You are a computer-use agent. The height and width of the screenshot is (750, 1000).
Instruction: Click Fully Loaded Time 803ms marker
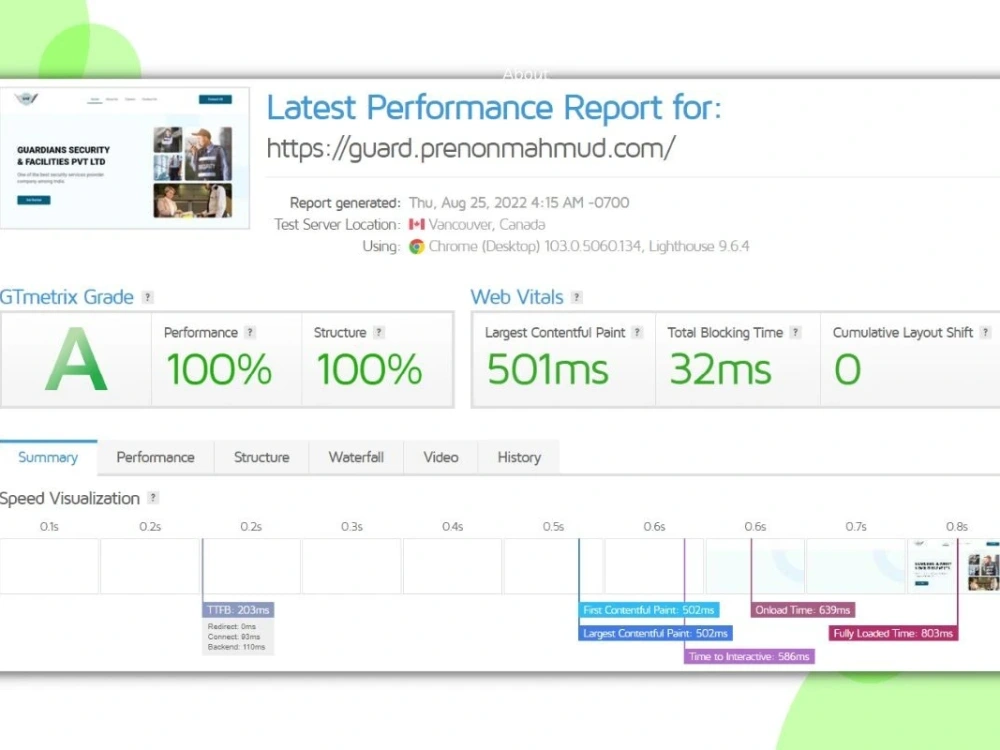click(x=893, y=633)
